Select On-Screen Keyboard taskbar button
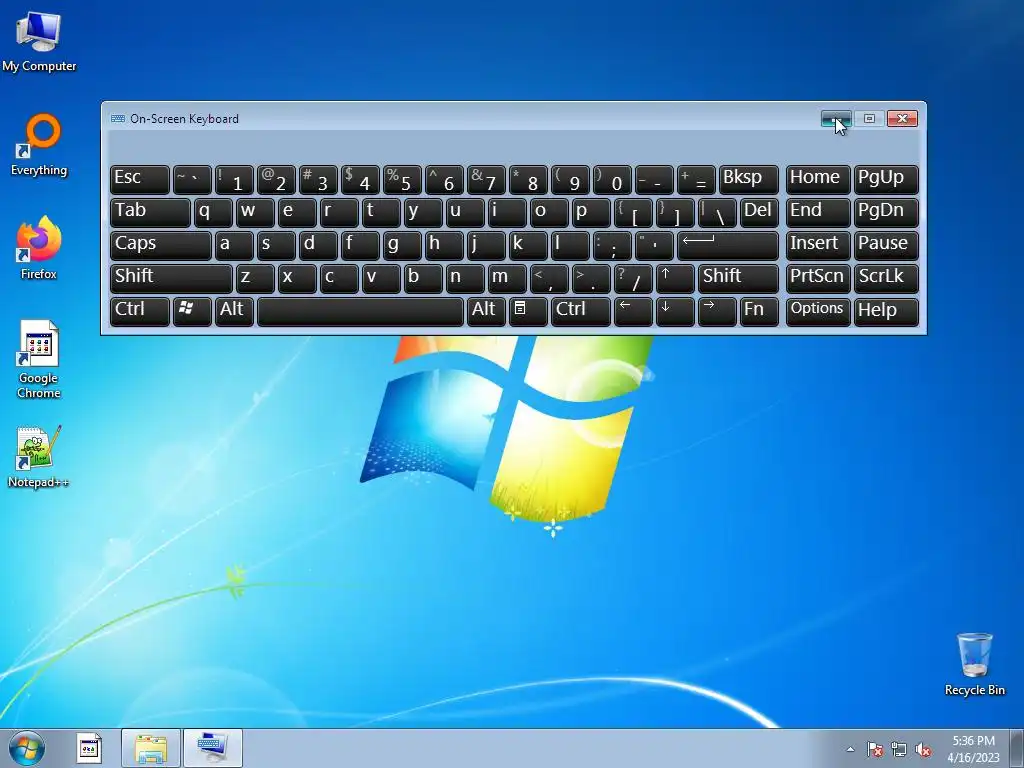The height and width of the screenshot is (768, 1024). pyautogui.click(x=212, y=748)
